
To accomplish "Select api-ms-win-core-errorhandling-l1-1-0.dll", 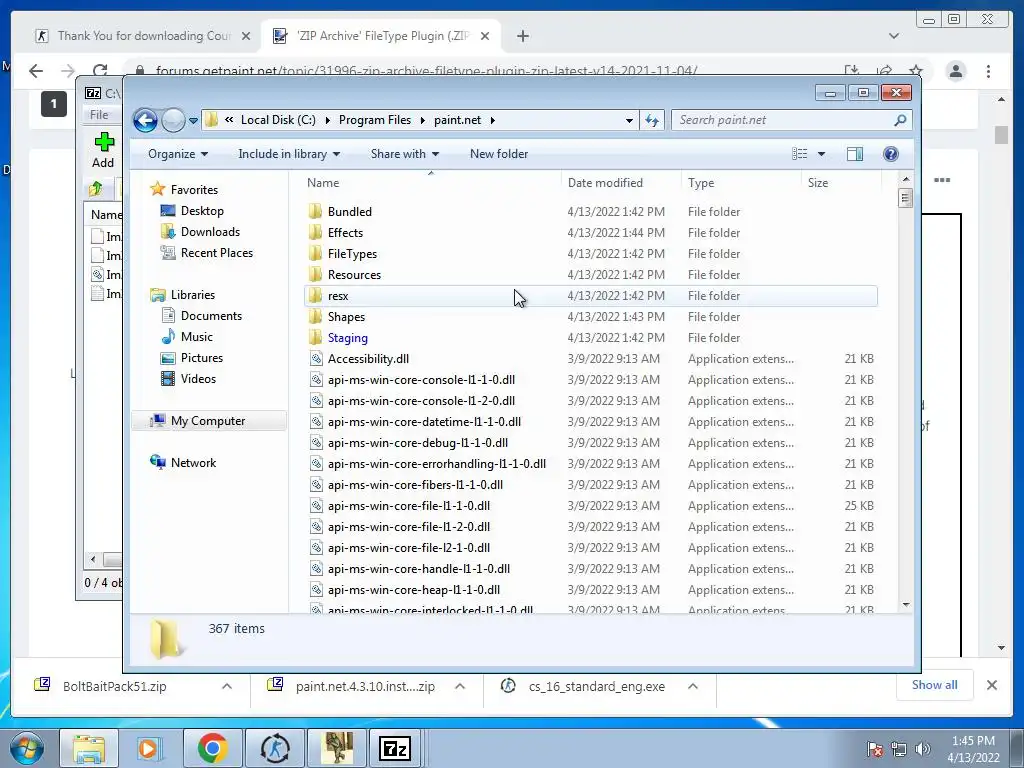I will (x=590, y=464).
